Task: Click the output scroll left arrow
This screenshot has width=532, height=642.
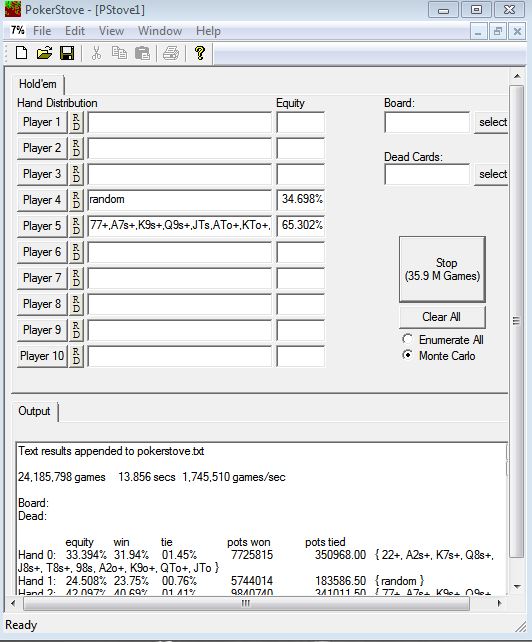Action: [13, 603]
